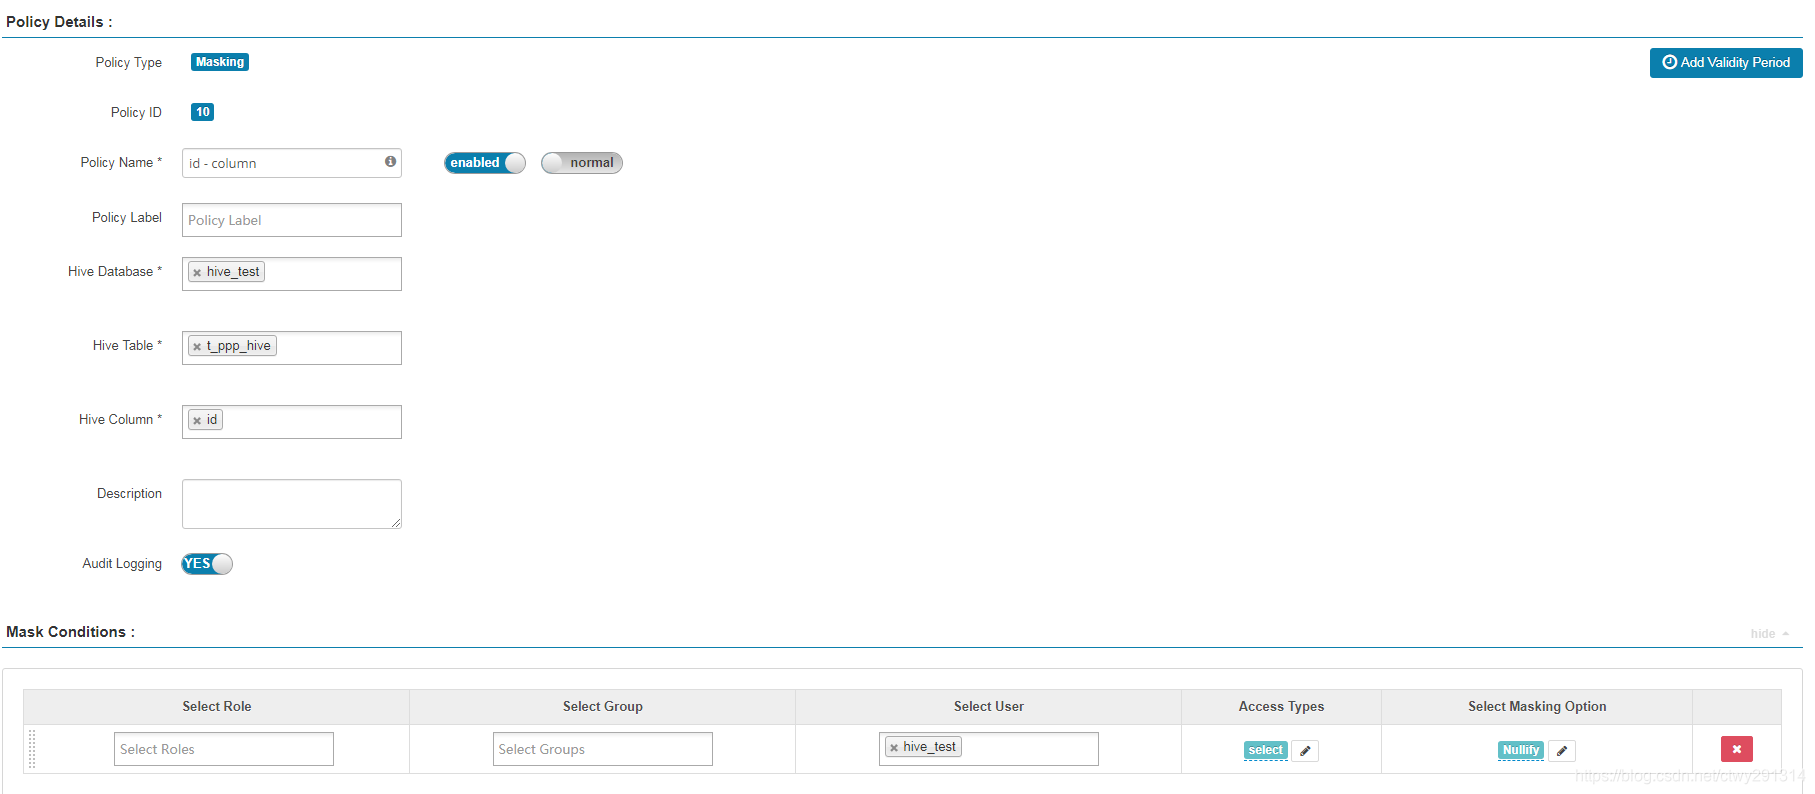Open the Select Roles dropdown
The width and height of the screenshot is (1815, 794).
point(224,749)
